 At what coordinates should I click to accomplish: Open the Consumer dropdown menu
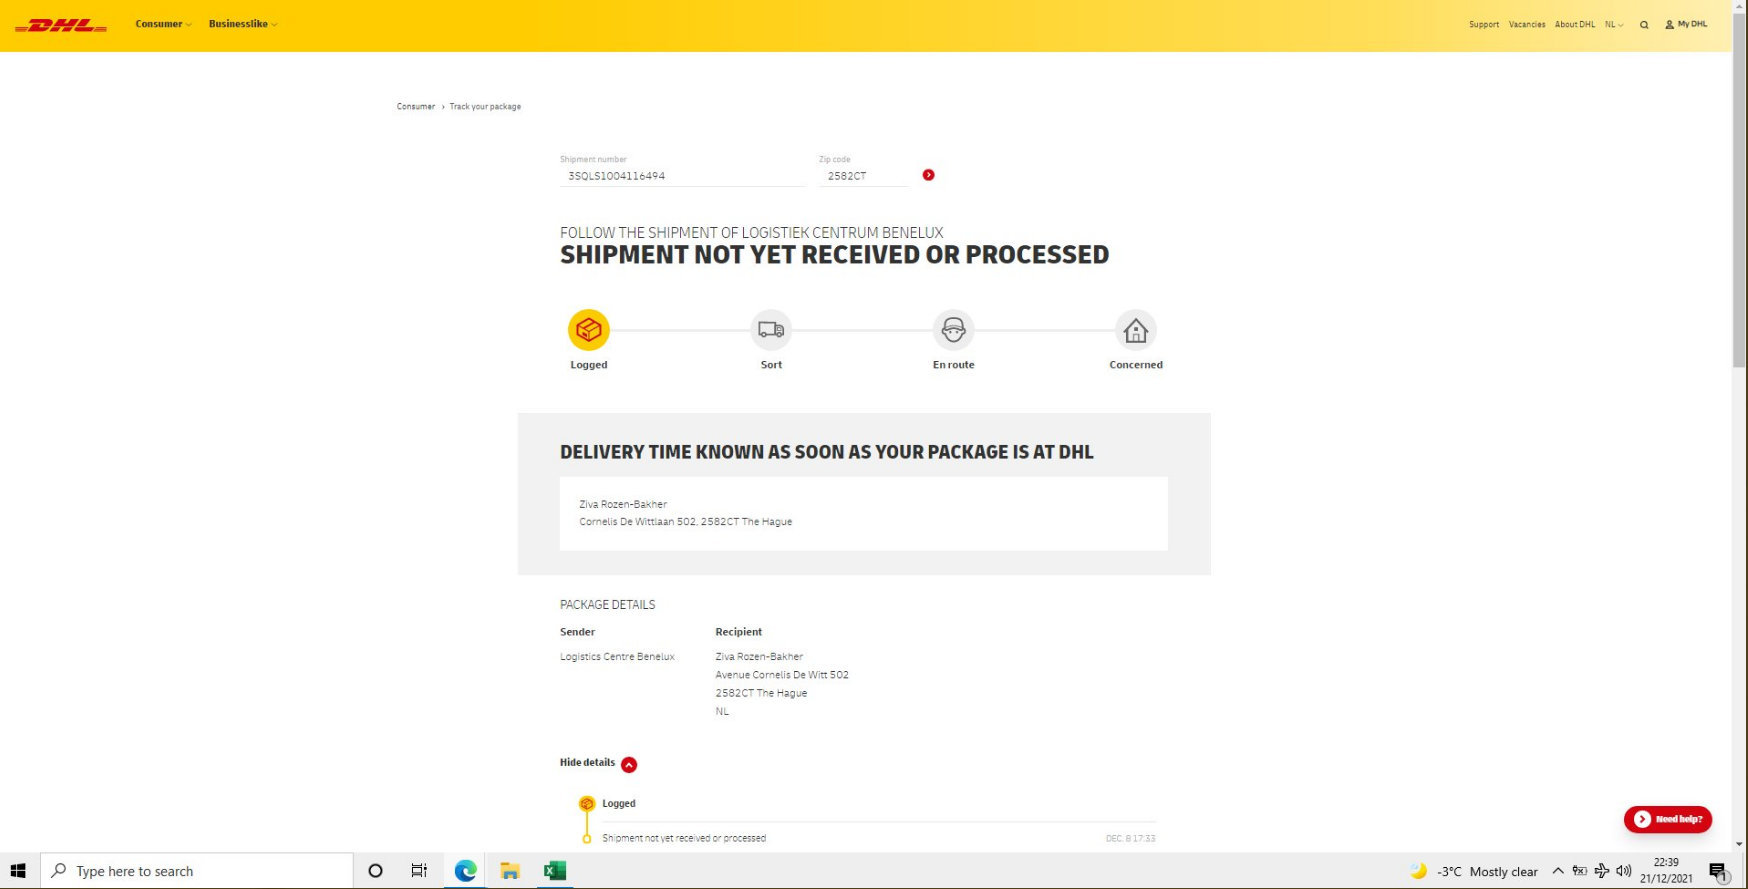[x=163, y=24]
